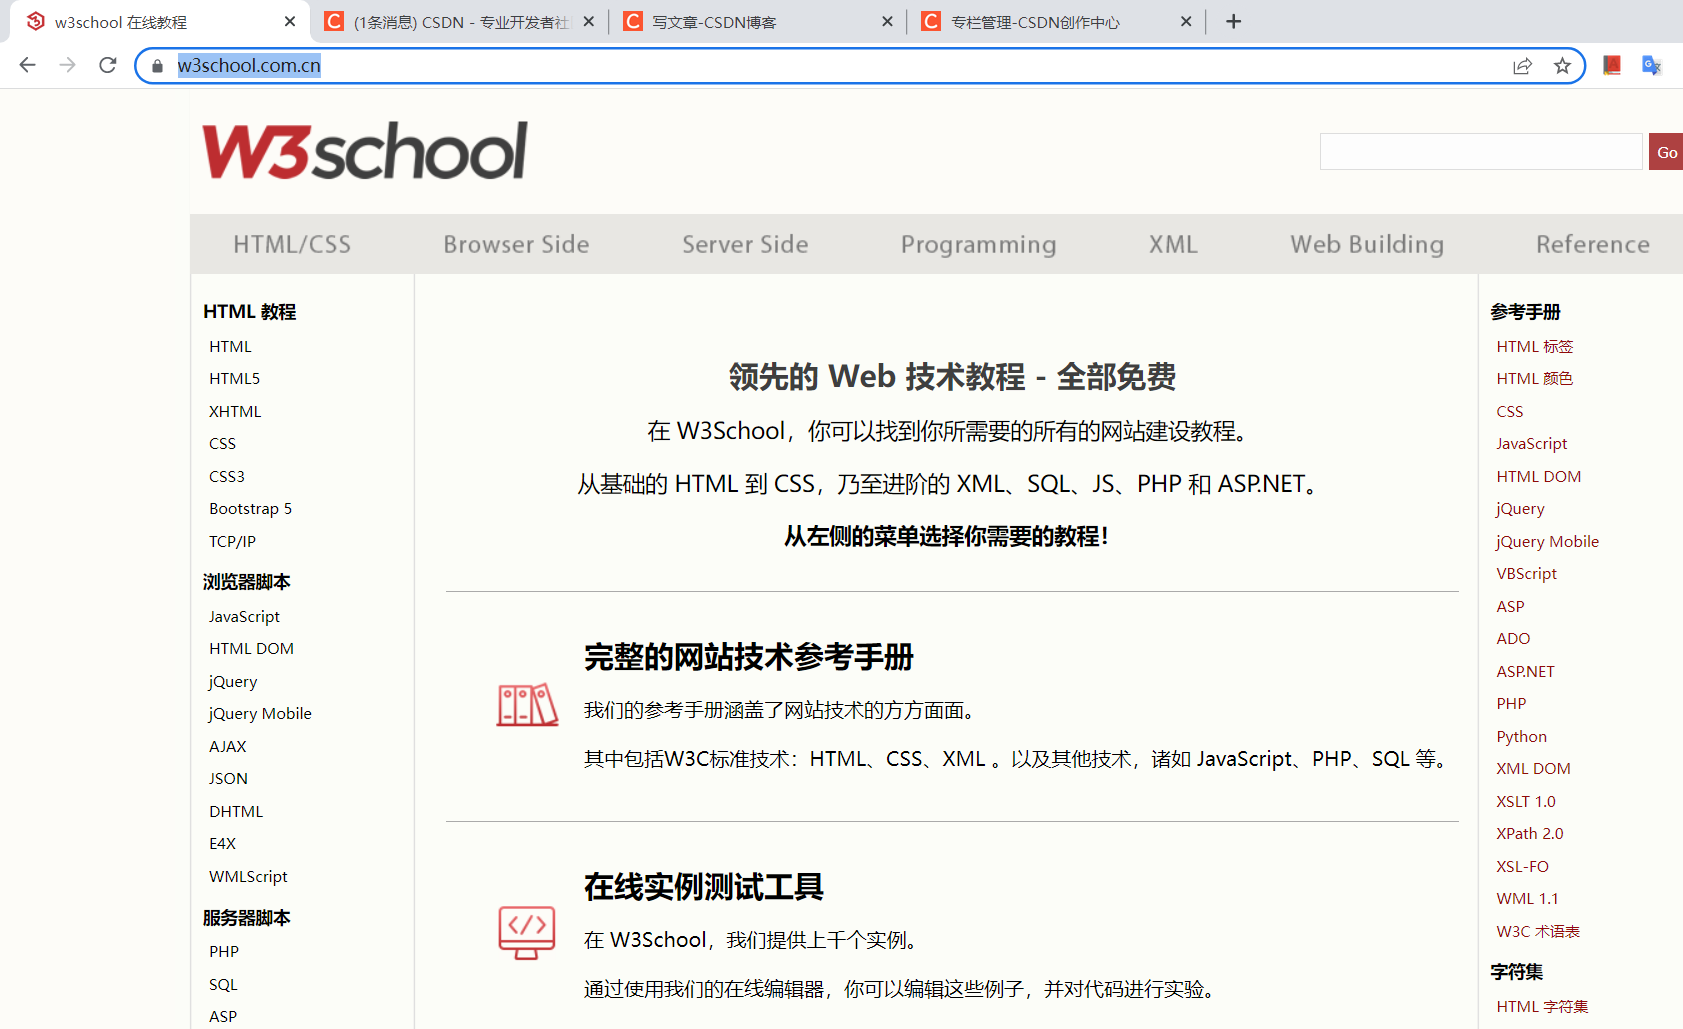
Task: Open the XML DOM reference link
Action: pos(1533,769)
